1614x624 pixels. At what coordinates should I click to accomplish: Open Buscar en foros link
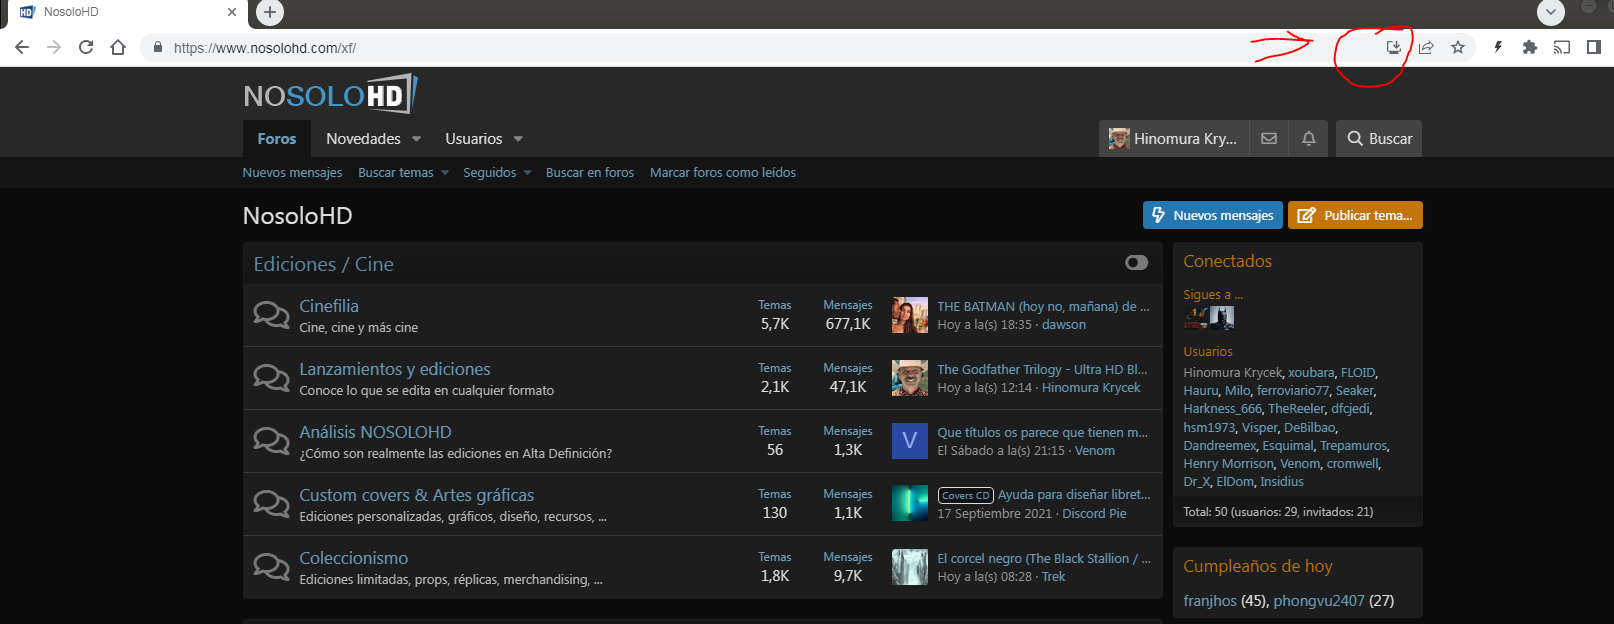coord(590,173)
